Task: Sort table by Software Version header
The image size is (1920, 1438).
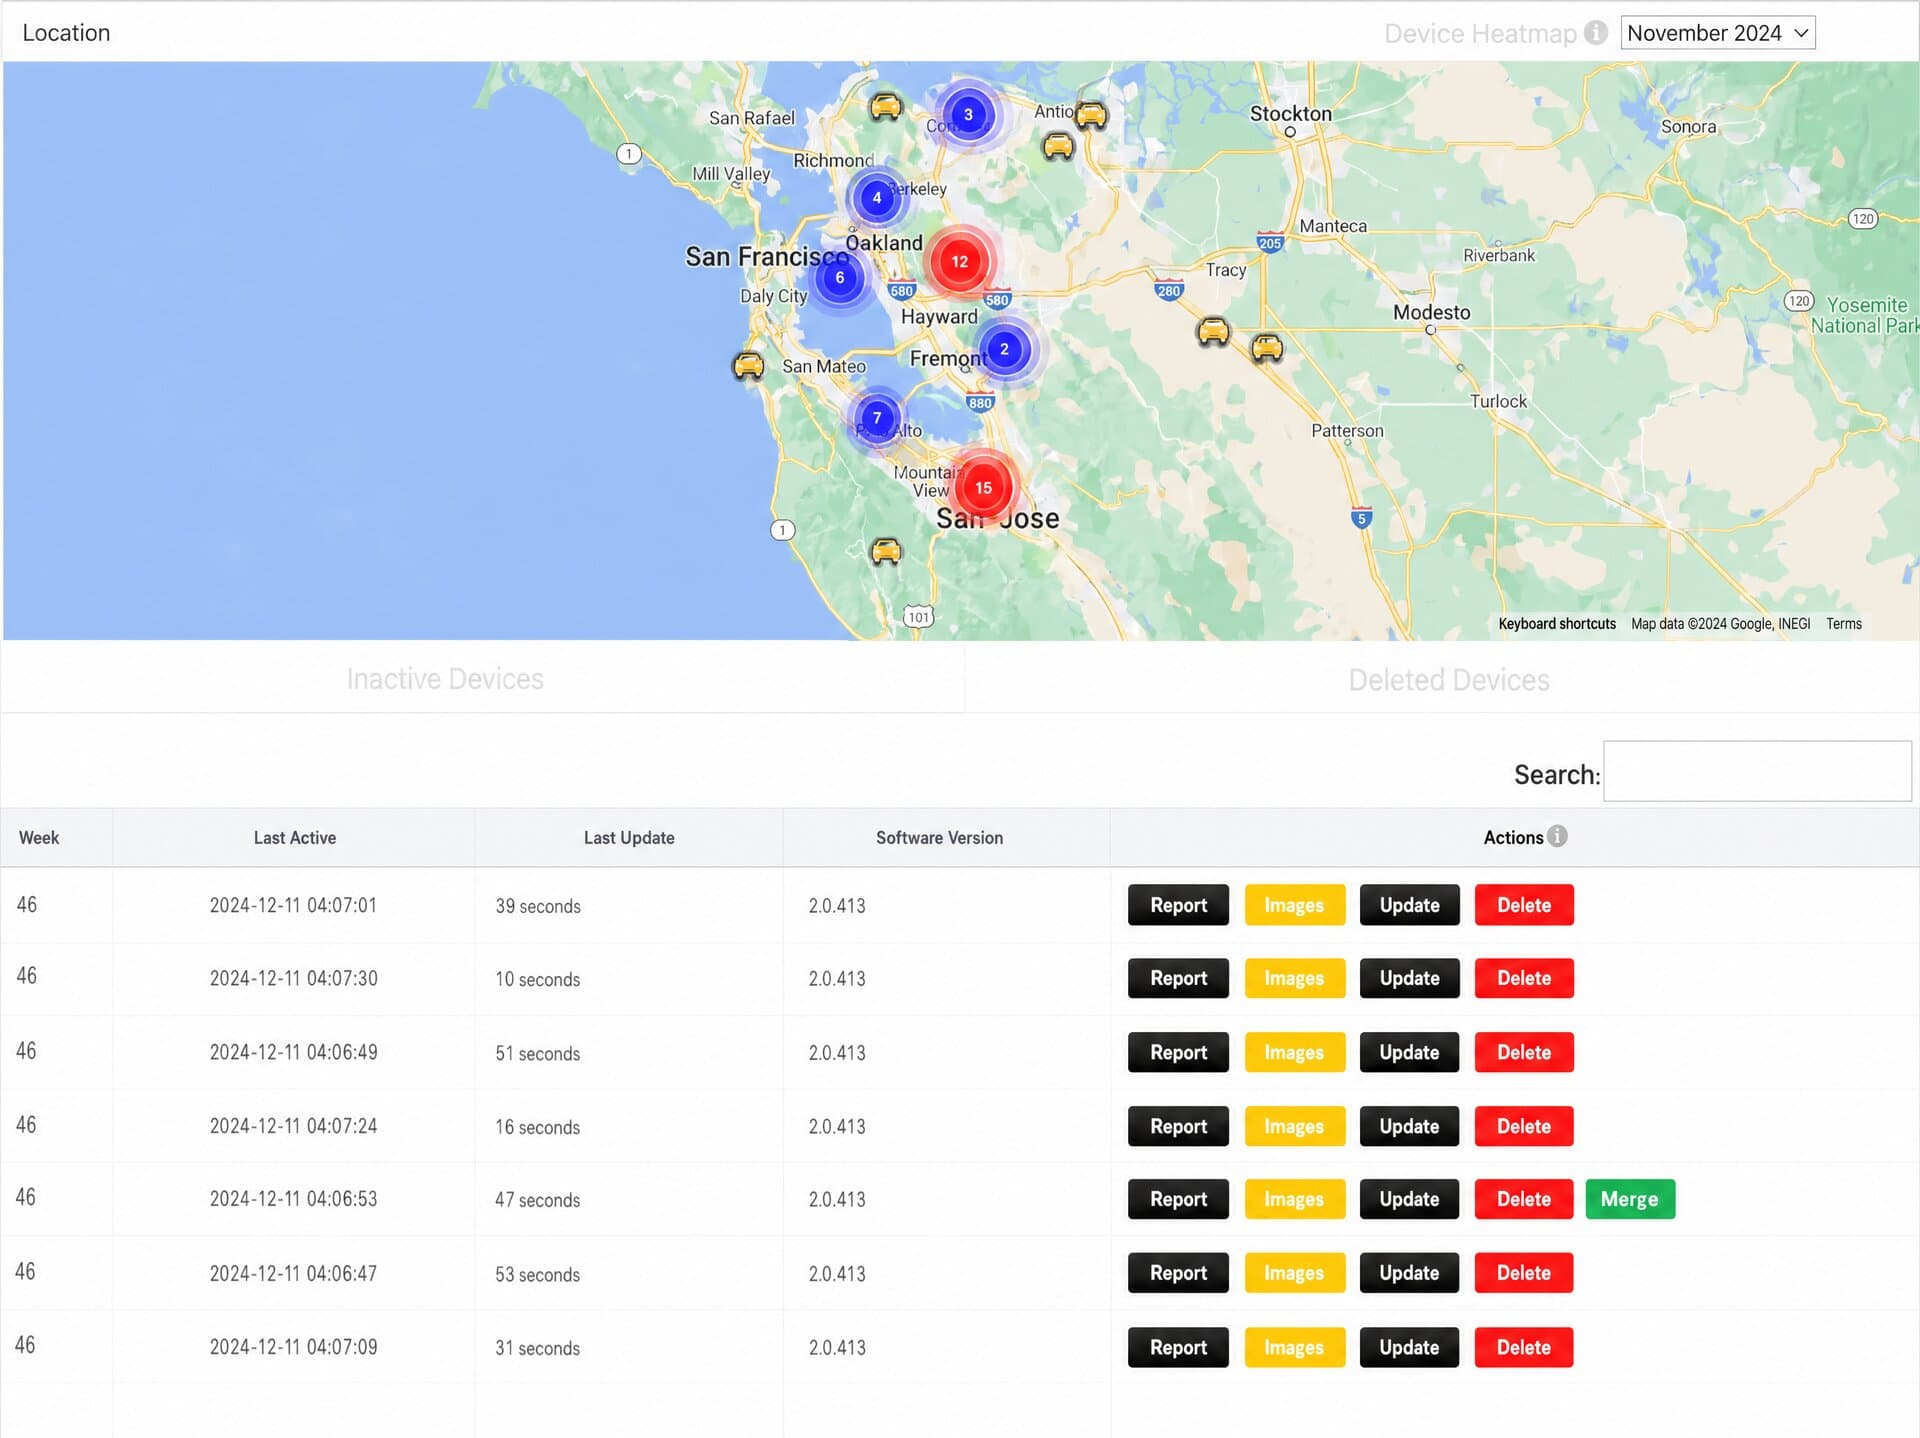Action: [939, 838]
